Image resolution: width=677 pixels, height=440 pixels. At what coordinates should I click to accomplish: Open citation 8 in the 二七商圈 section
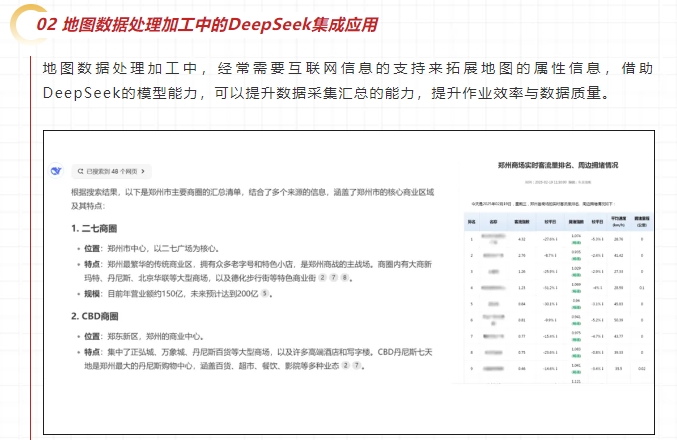pyautogui.click(x=345, y=278)
